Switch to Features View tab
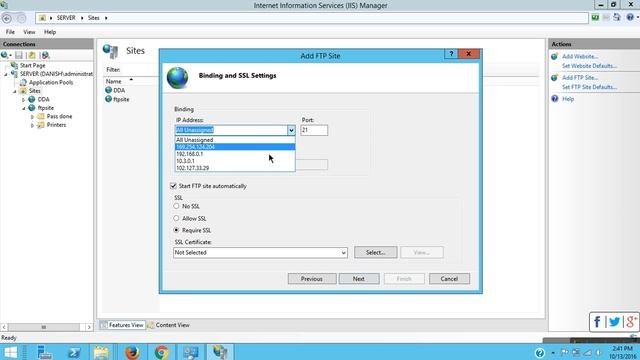 coord(122,325)
